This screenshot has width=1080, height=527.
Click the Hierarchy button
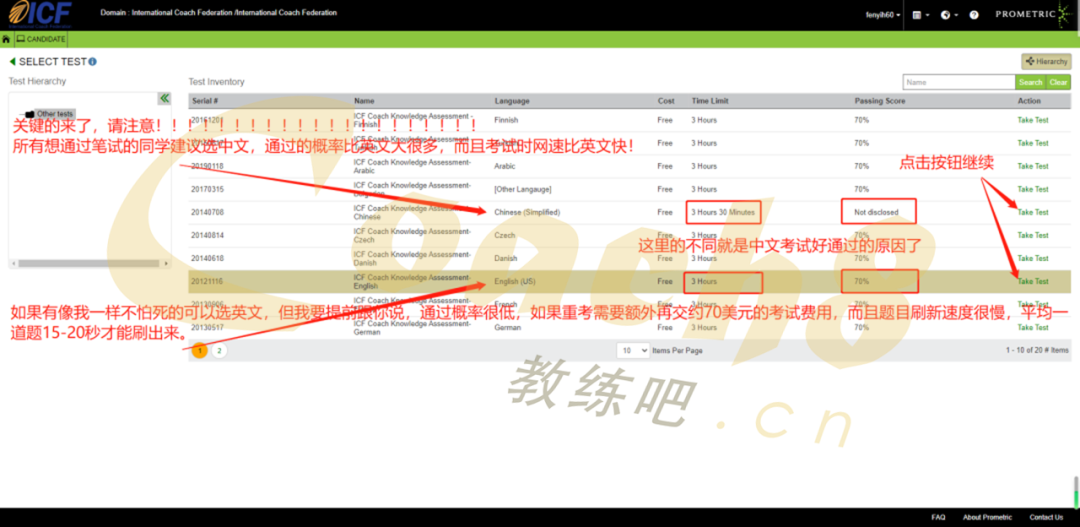[x=1046, y=62]
